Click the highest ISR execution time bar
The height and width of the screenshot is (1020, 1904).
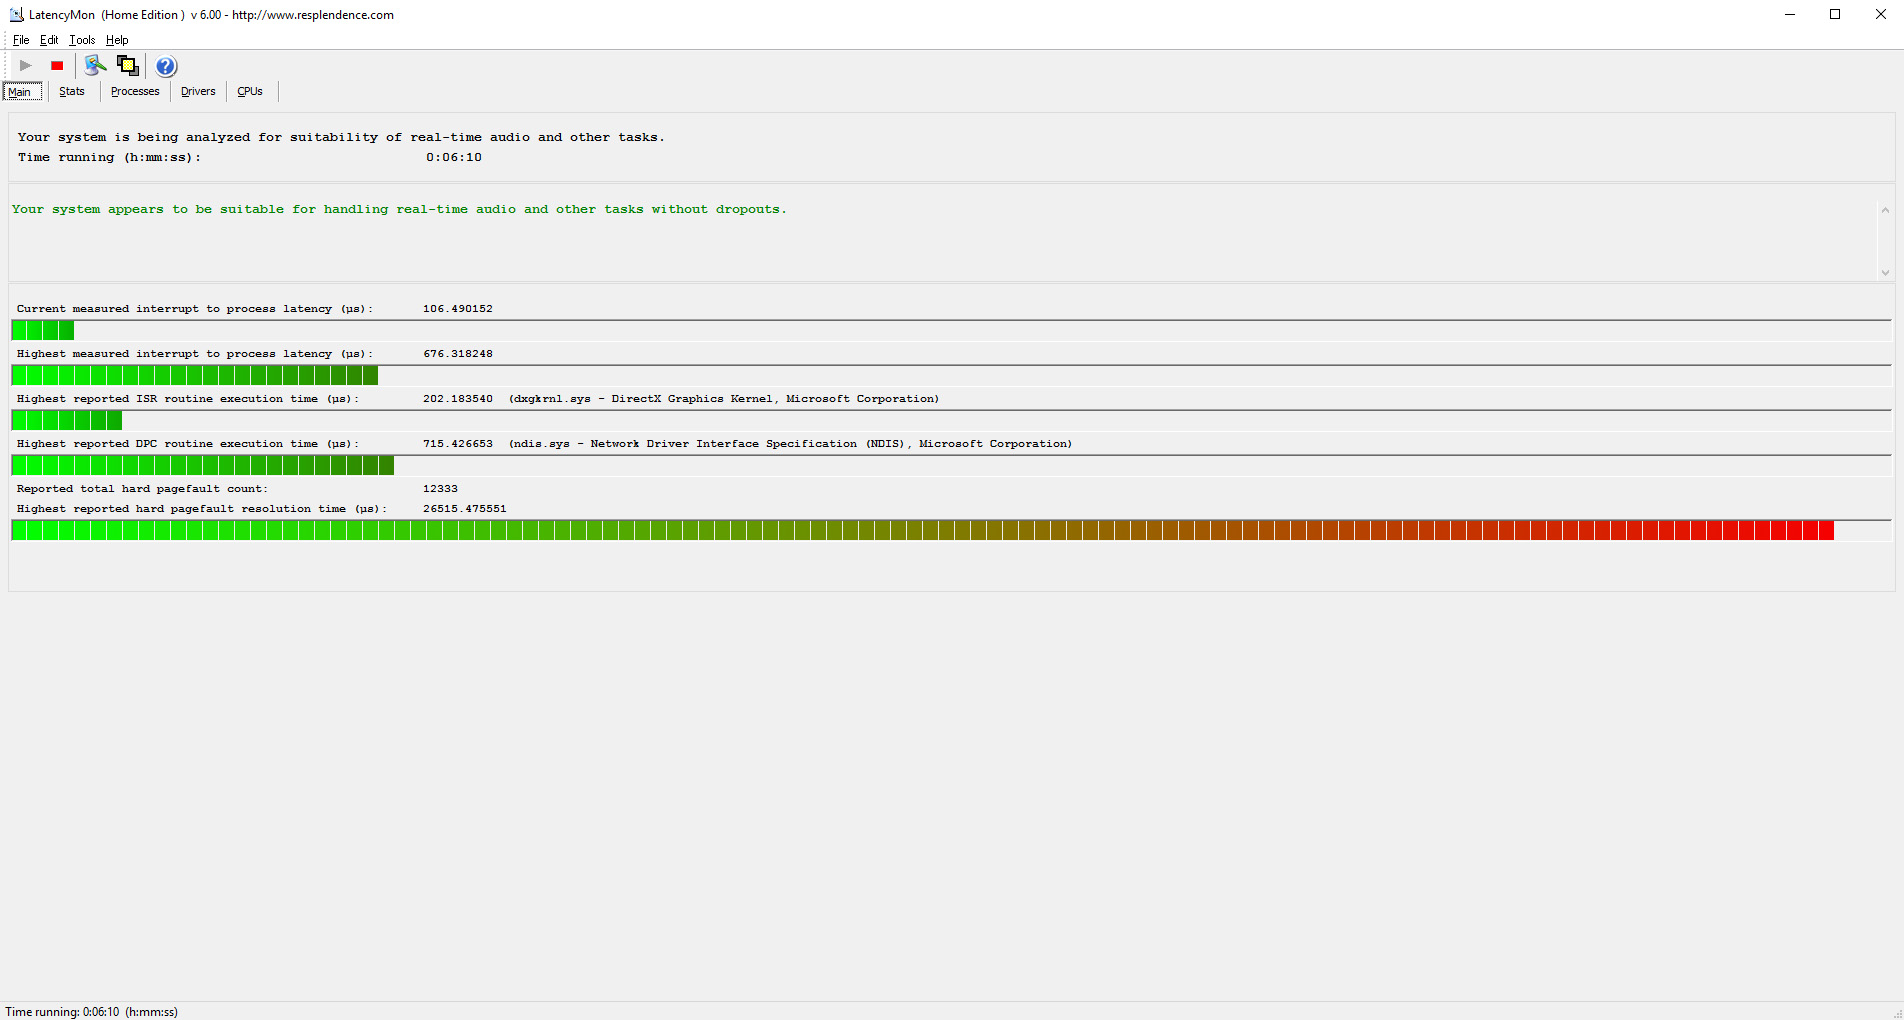click(951, 420)
